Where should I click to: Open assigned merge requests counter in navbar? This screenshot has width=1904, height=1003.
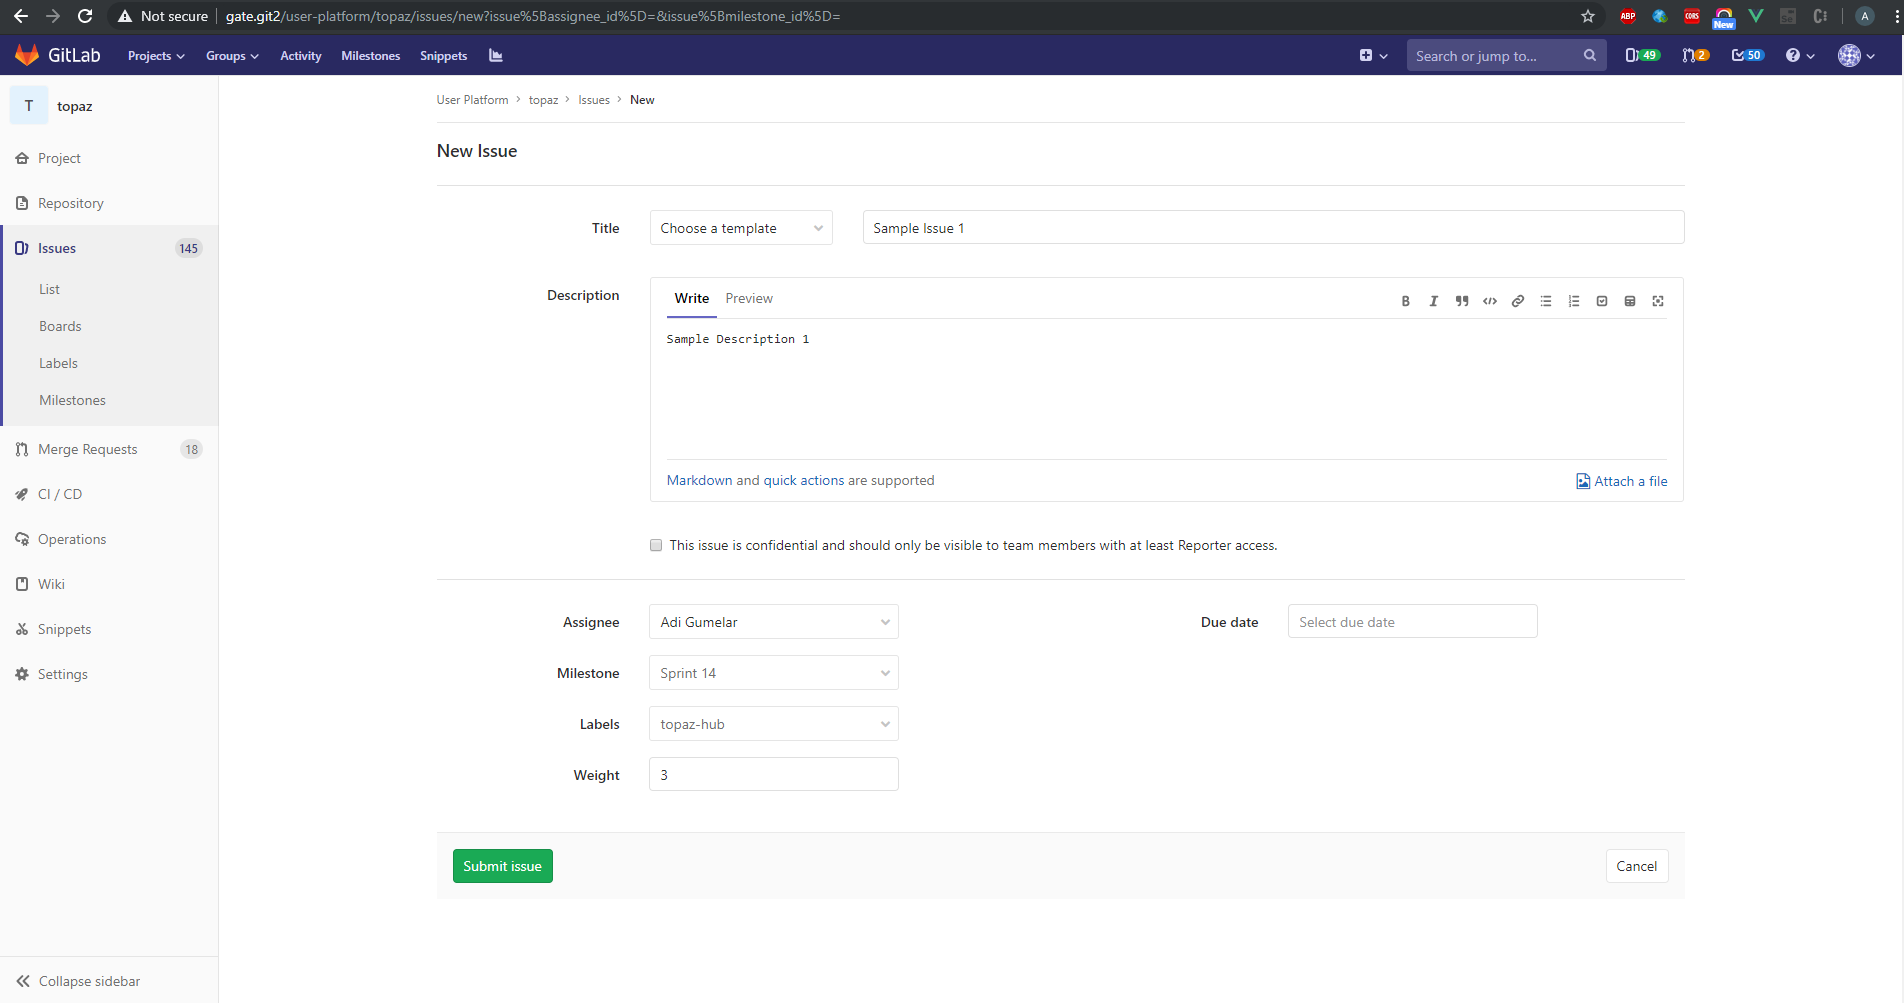click(x=1695, y=56)
